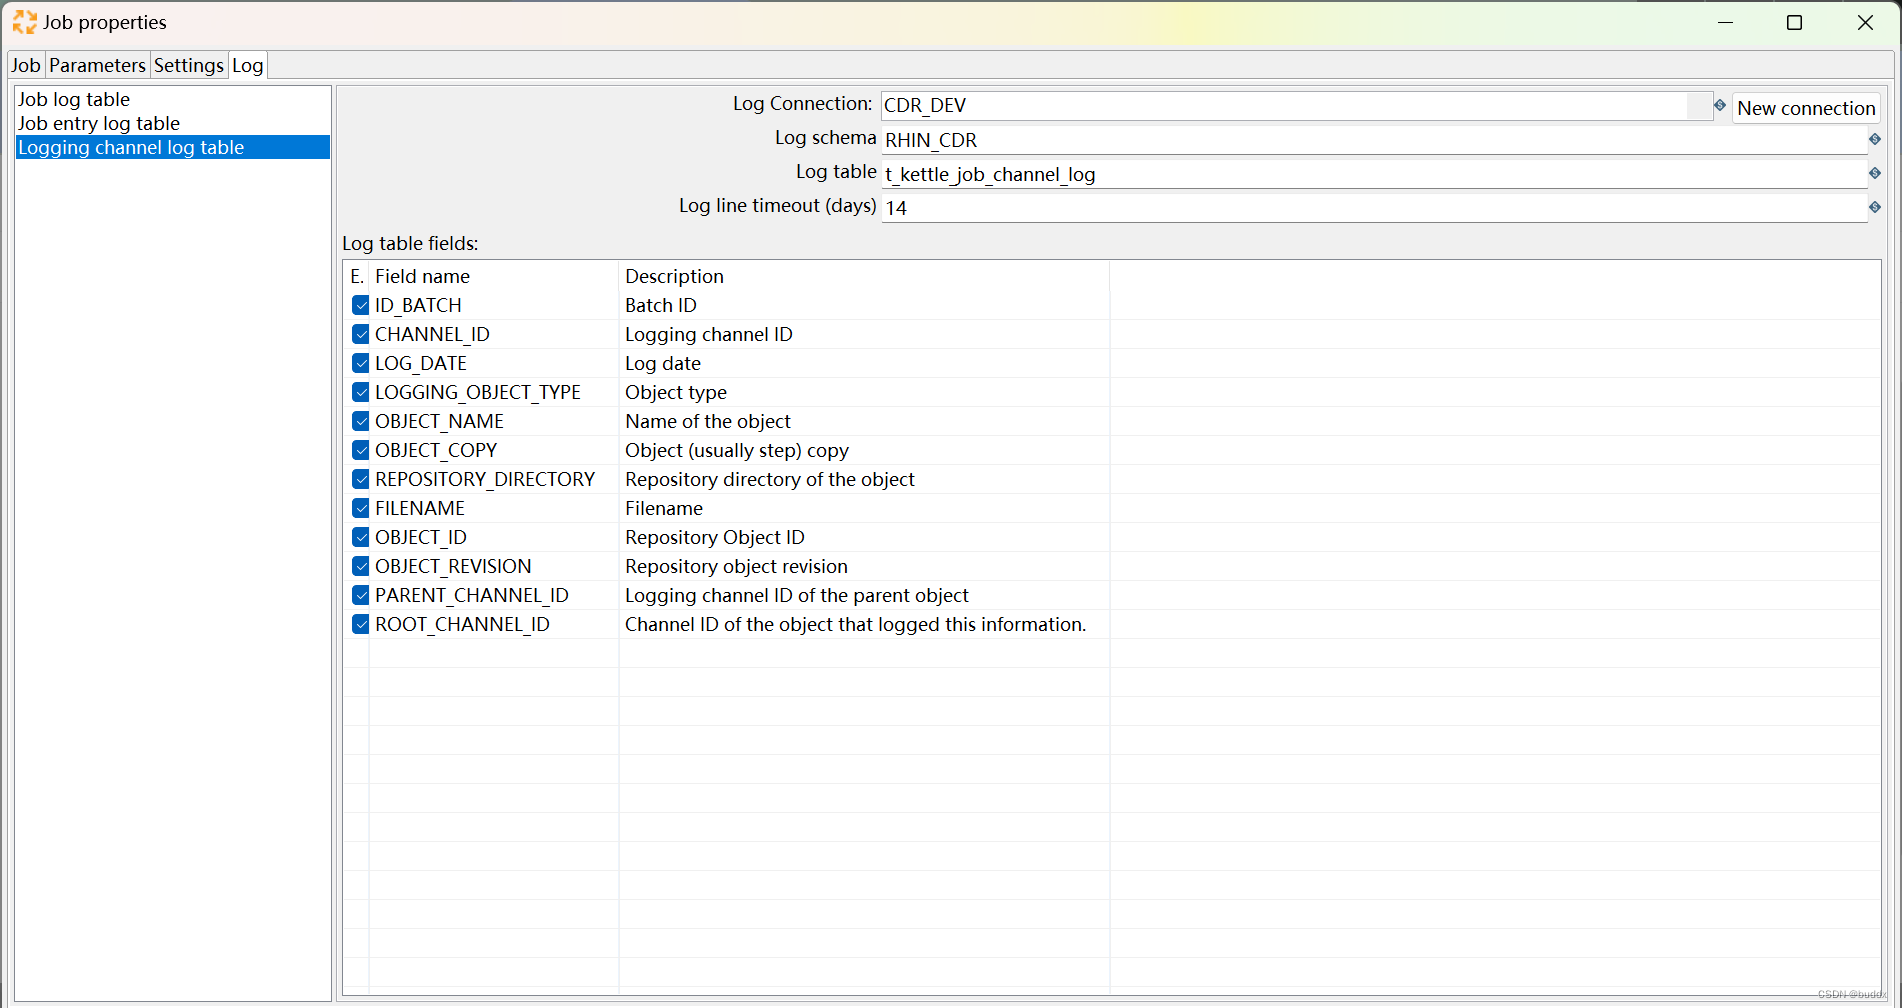Toggle the OBJECT_NAME field checkbox
The height and width of the screenshot is (1008, 1902).
pos(361,421)
